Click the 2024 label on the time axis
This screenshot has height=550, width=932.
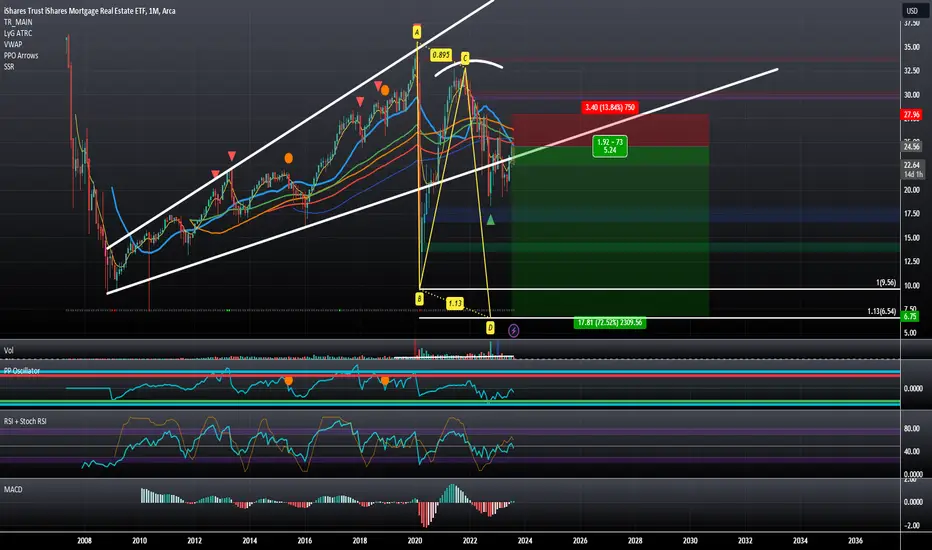(x=525, y=540)
